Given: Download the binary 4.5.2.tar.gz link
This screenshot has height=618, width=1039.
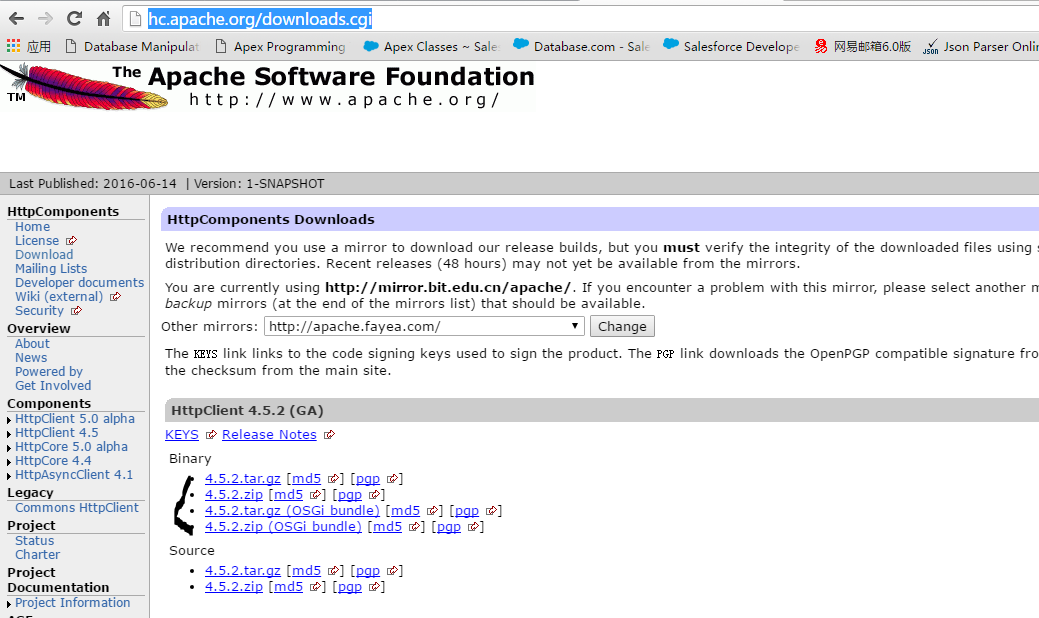Looking at the screenshot, I should click(x=243, y=478).
